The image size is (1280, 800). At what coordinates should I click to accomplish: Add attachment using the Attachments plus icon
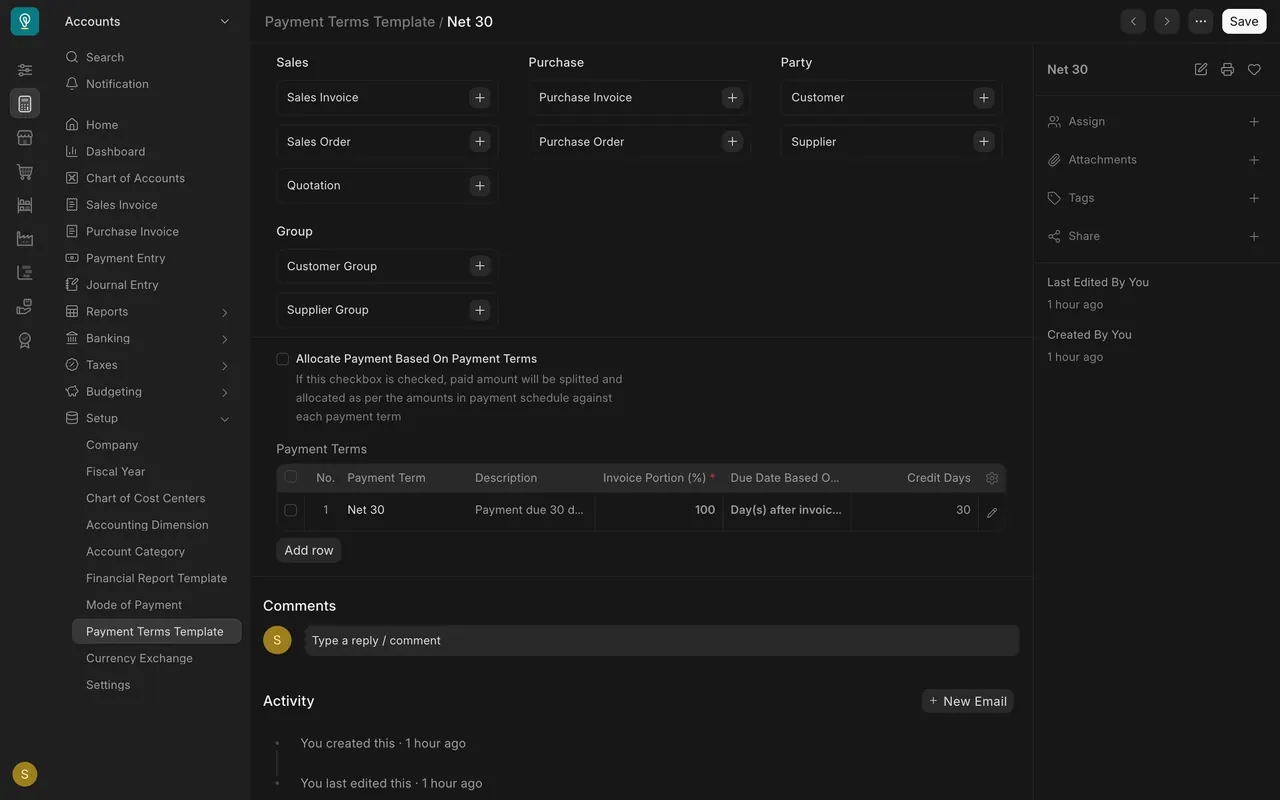coord(1254,160)
